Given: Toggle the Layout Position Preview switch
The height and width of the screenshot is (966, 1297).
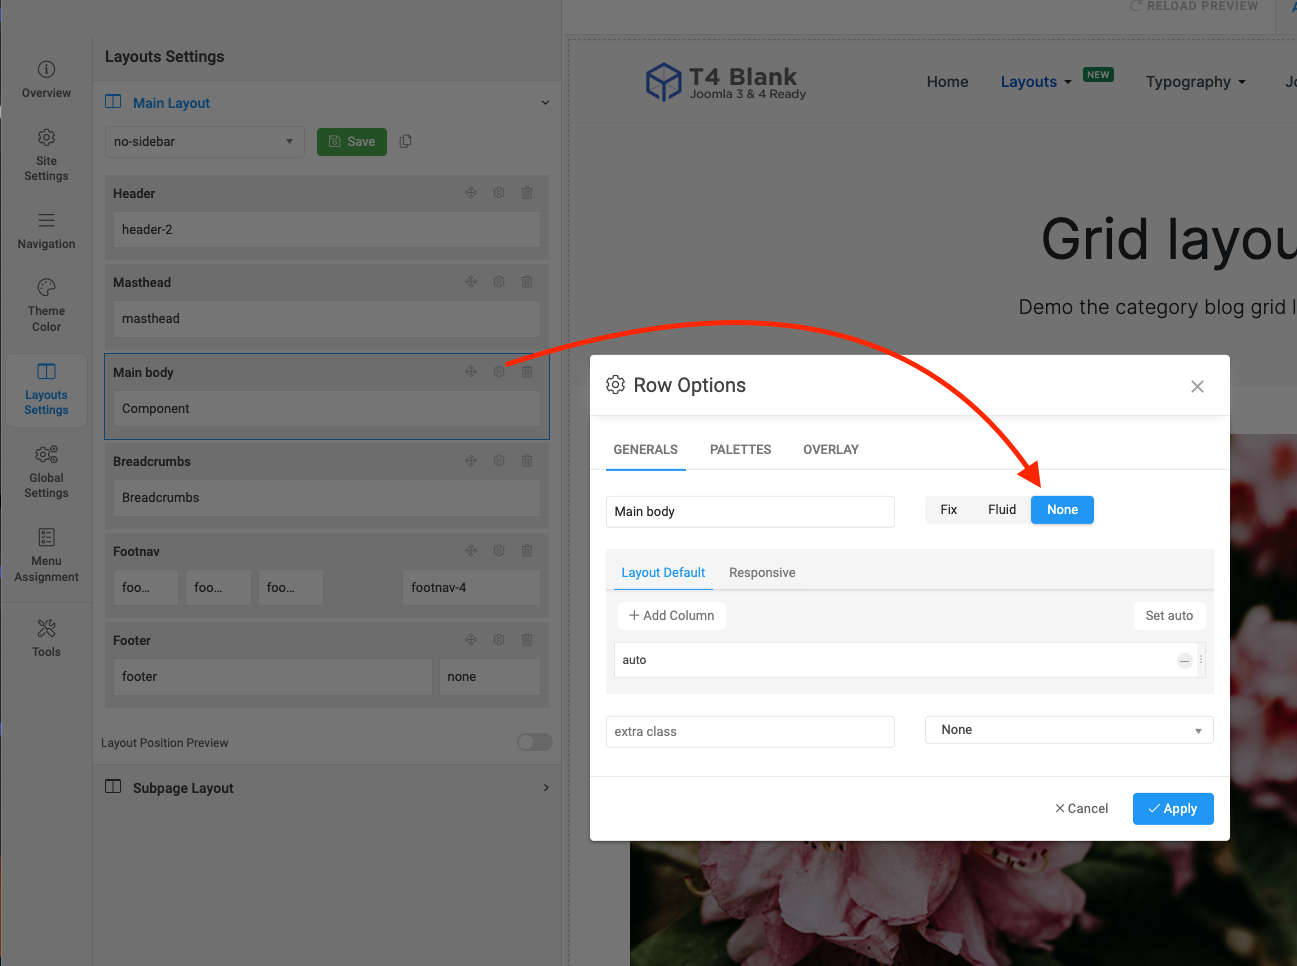Looking at the screenshot, I should pos(534,742).
